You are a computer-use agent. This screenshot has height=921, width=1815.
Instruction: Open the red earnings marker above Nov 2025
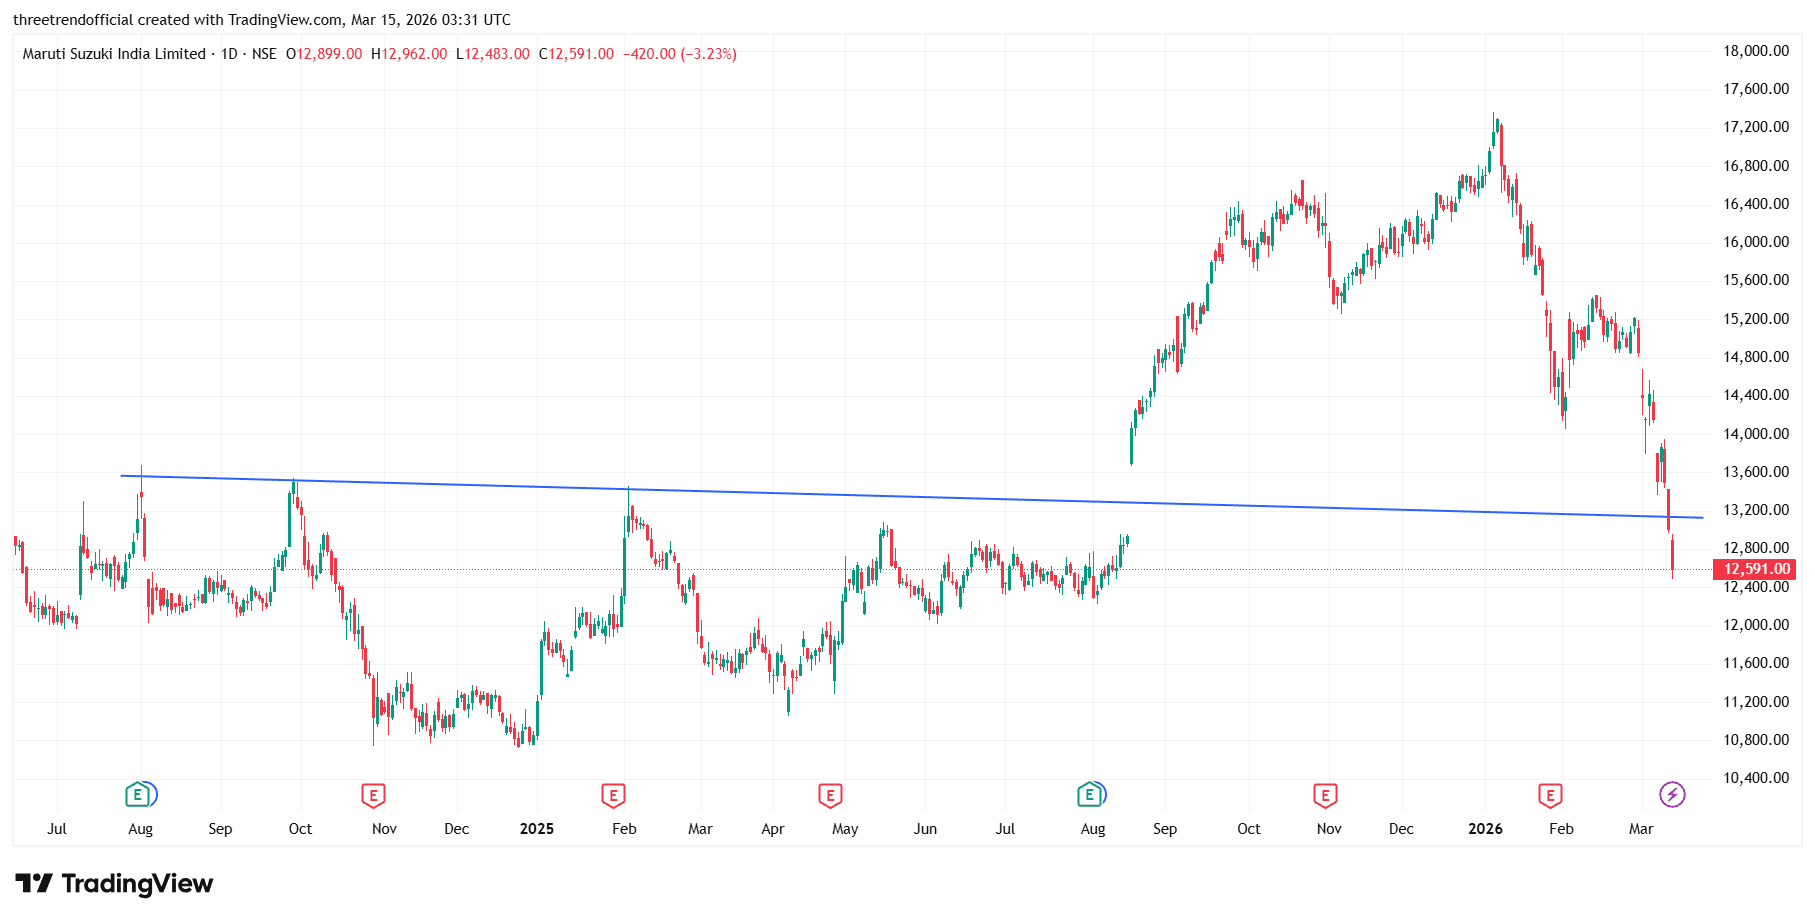(x=1325, y=796)
